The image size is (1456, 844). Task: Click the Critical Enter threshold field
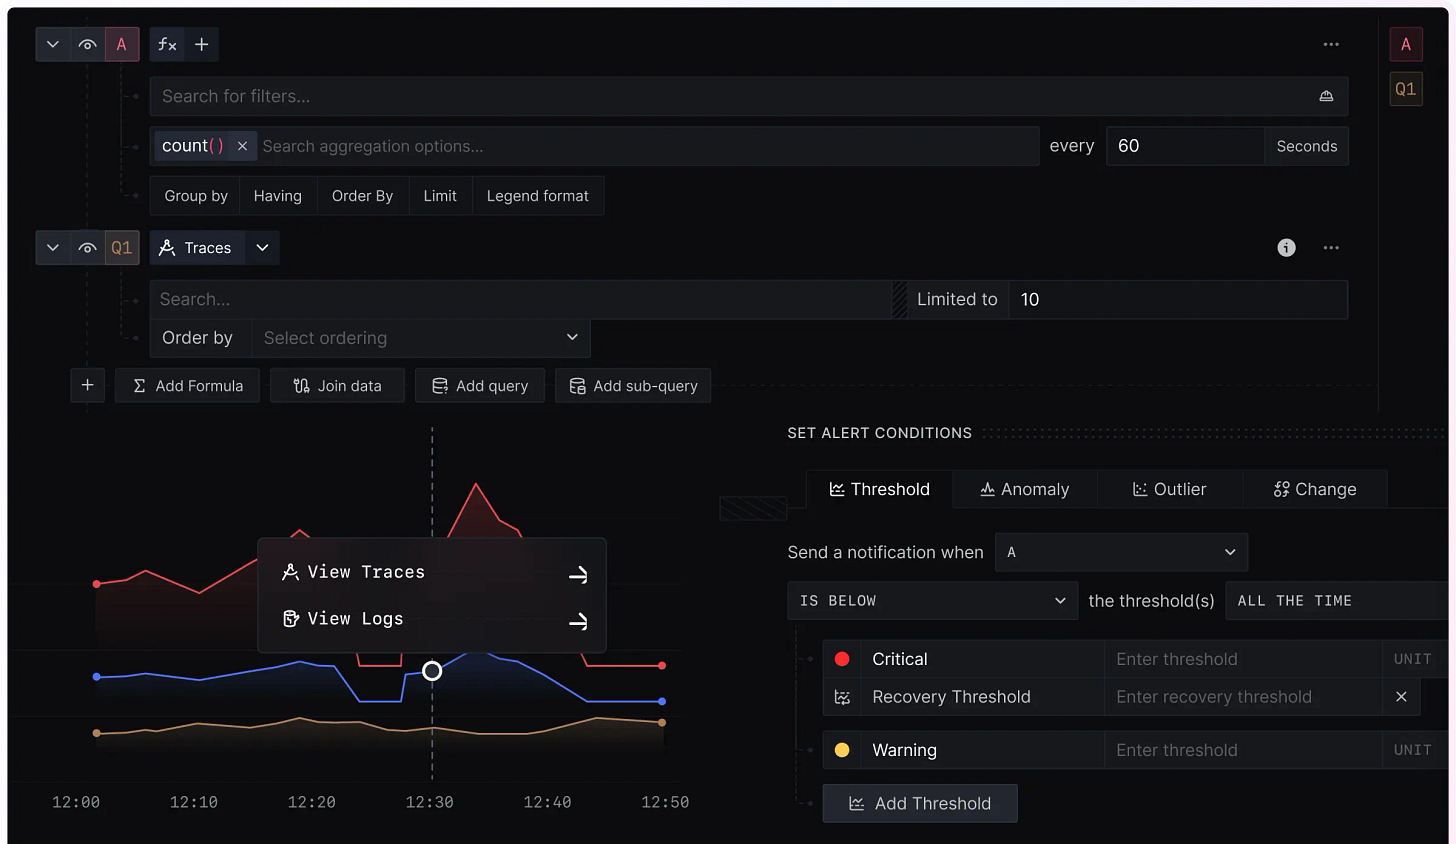pyautogui.click(x=1243, y=659)
